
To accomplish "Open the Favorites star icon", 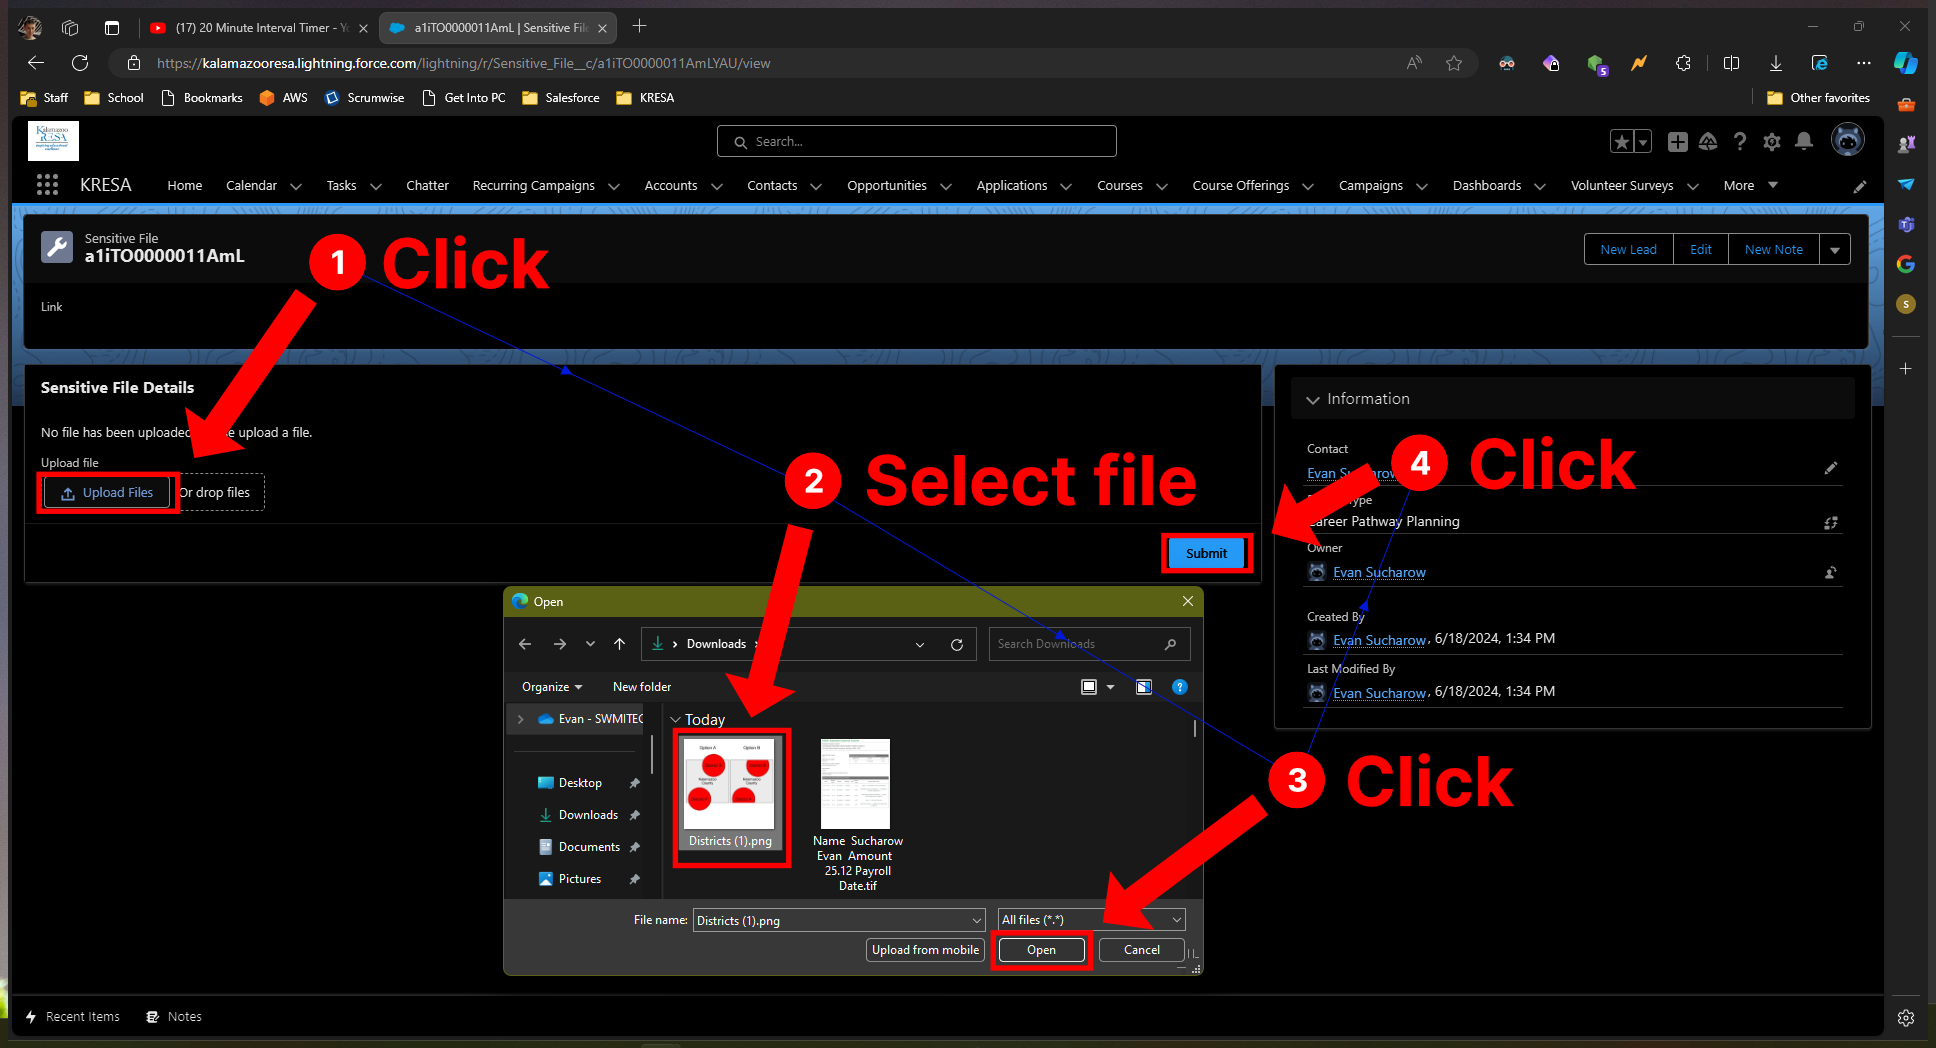I will (1621, 142).
